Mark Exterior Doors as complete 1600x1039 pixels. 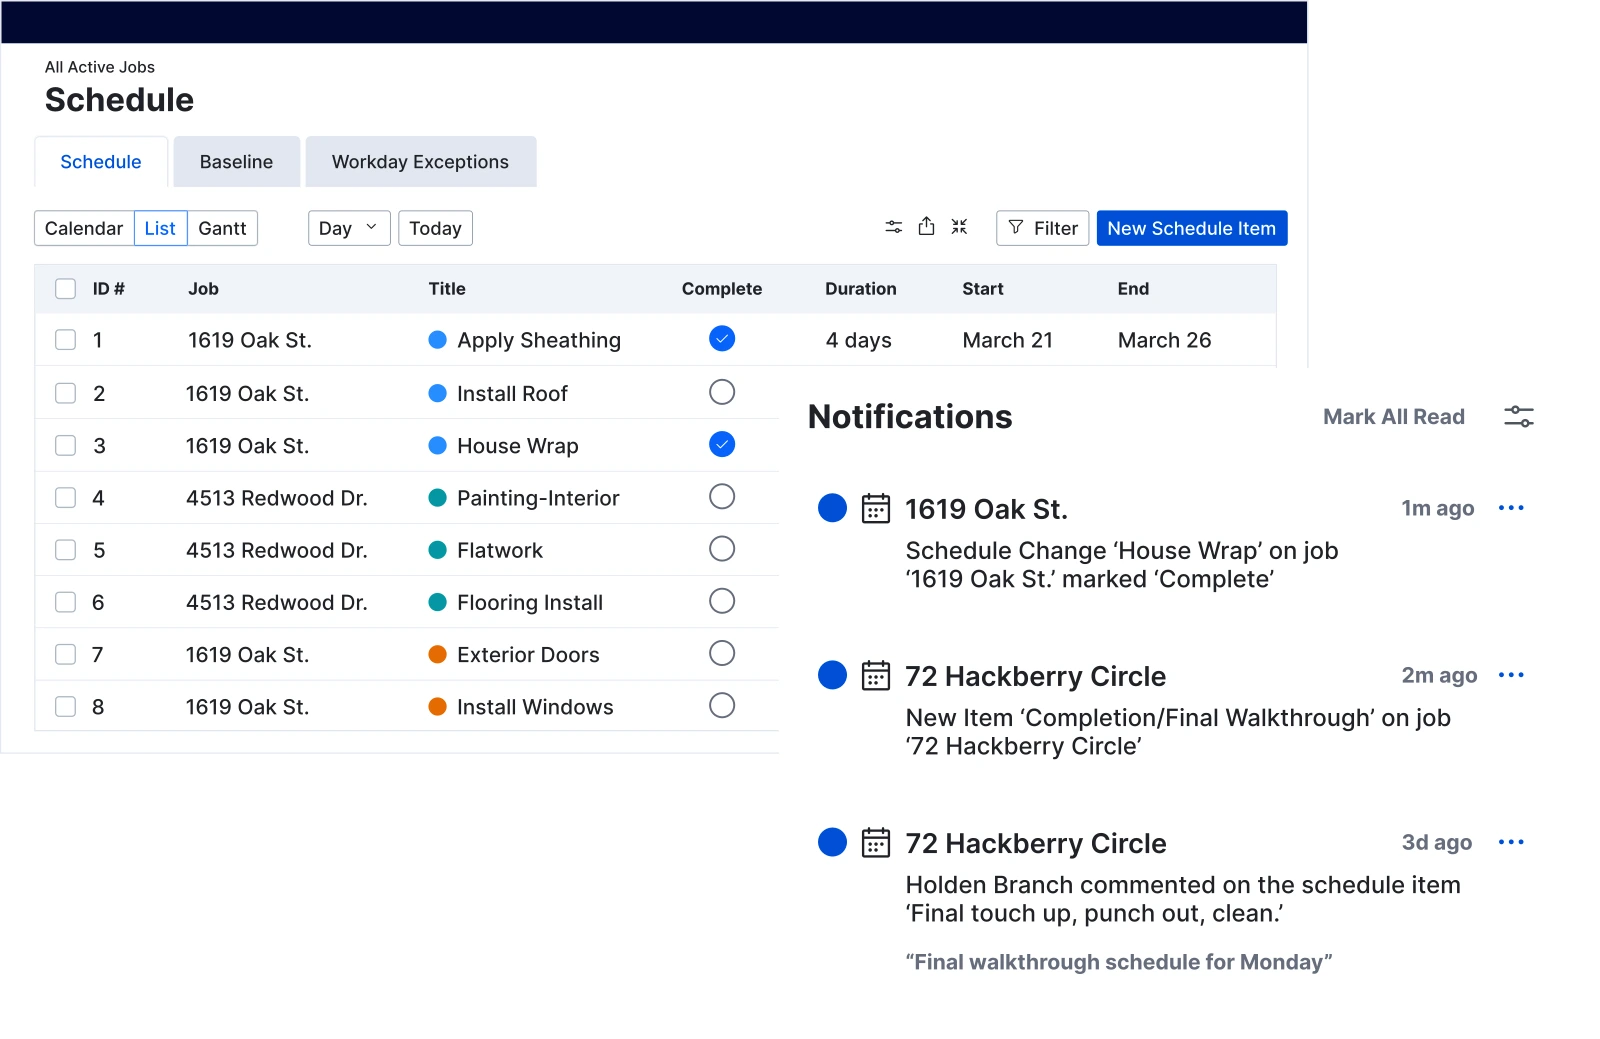pyautogui.click(x=722, y=653)
